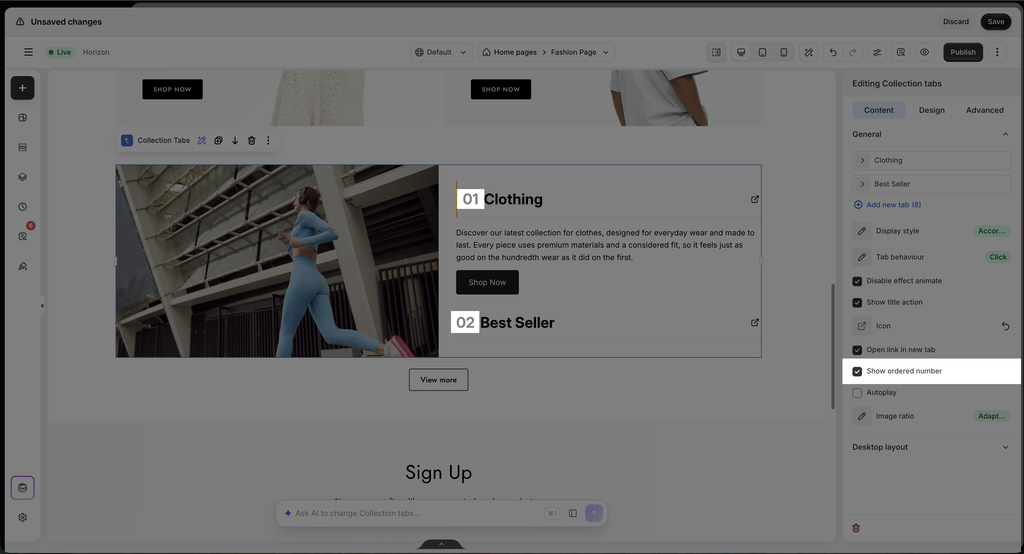Switch to the Advanced tab
The height and width of the screenshot is (554, 1024).
coord(984,110)
